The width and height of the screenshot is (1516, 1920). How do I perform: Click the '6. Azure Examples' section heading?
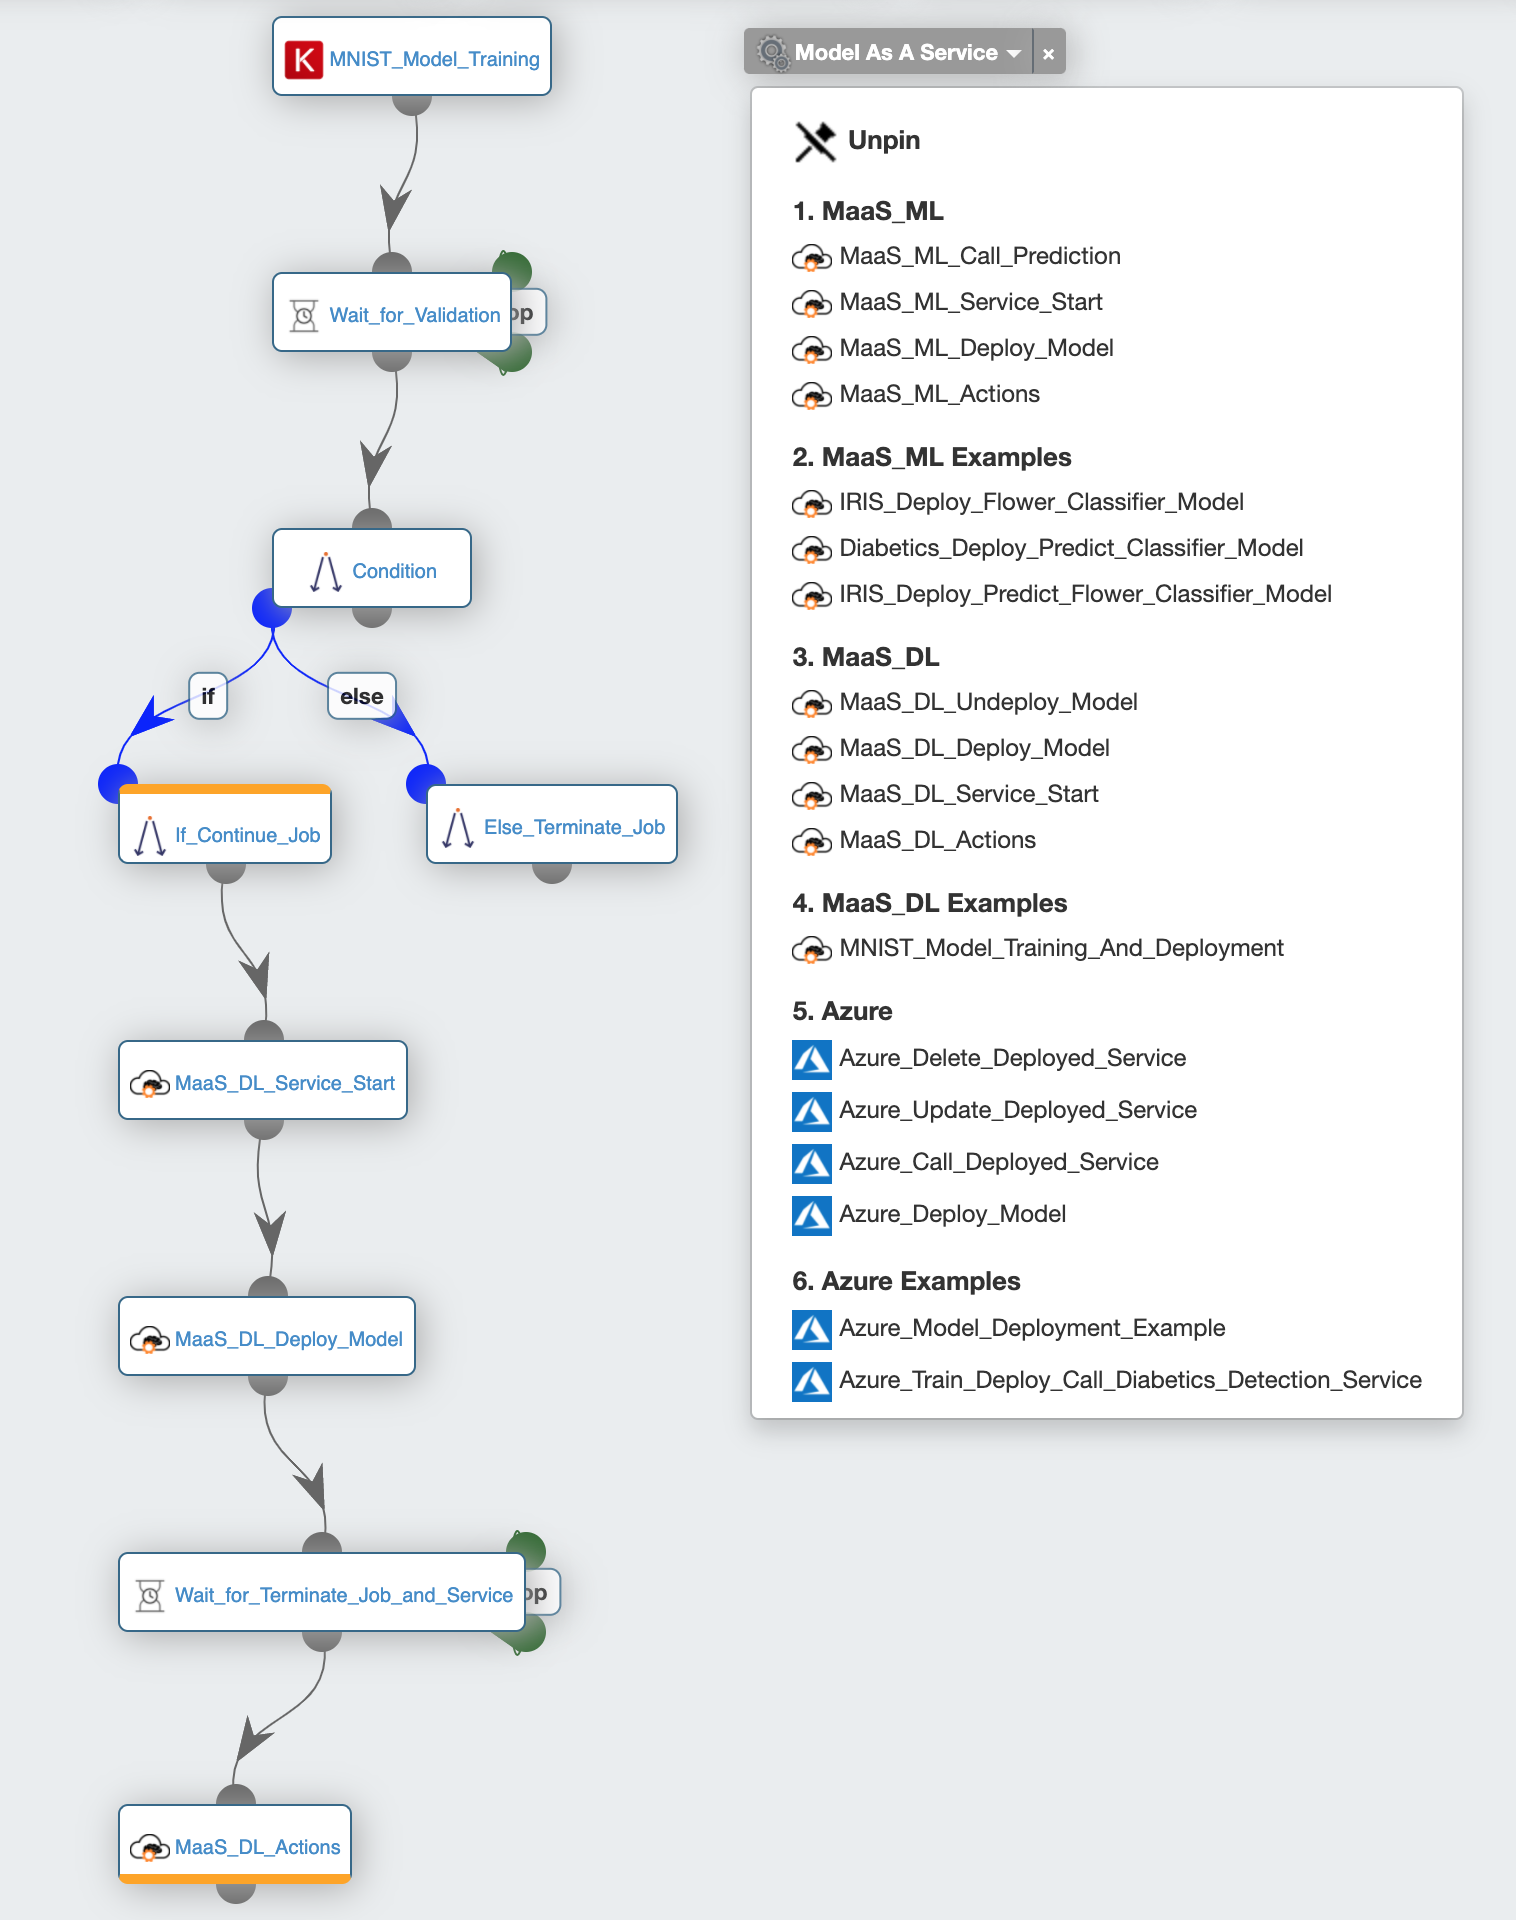coord(907,1282)
